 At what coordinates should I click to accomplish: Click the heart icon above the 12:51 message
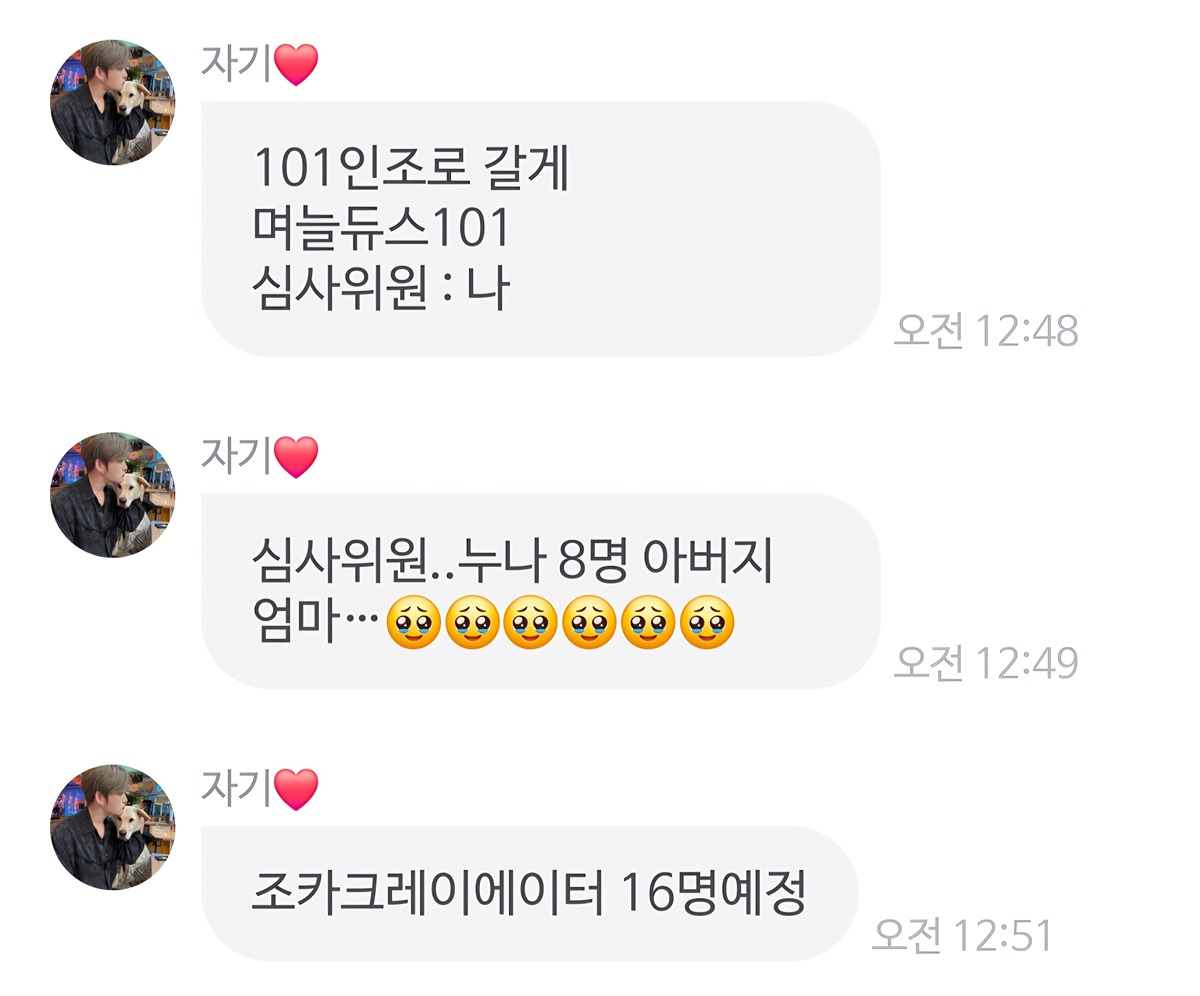tap(296, 790)
